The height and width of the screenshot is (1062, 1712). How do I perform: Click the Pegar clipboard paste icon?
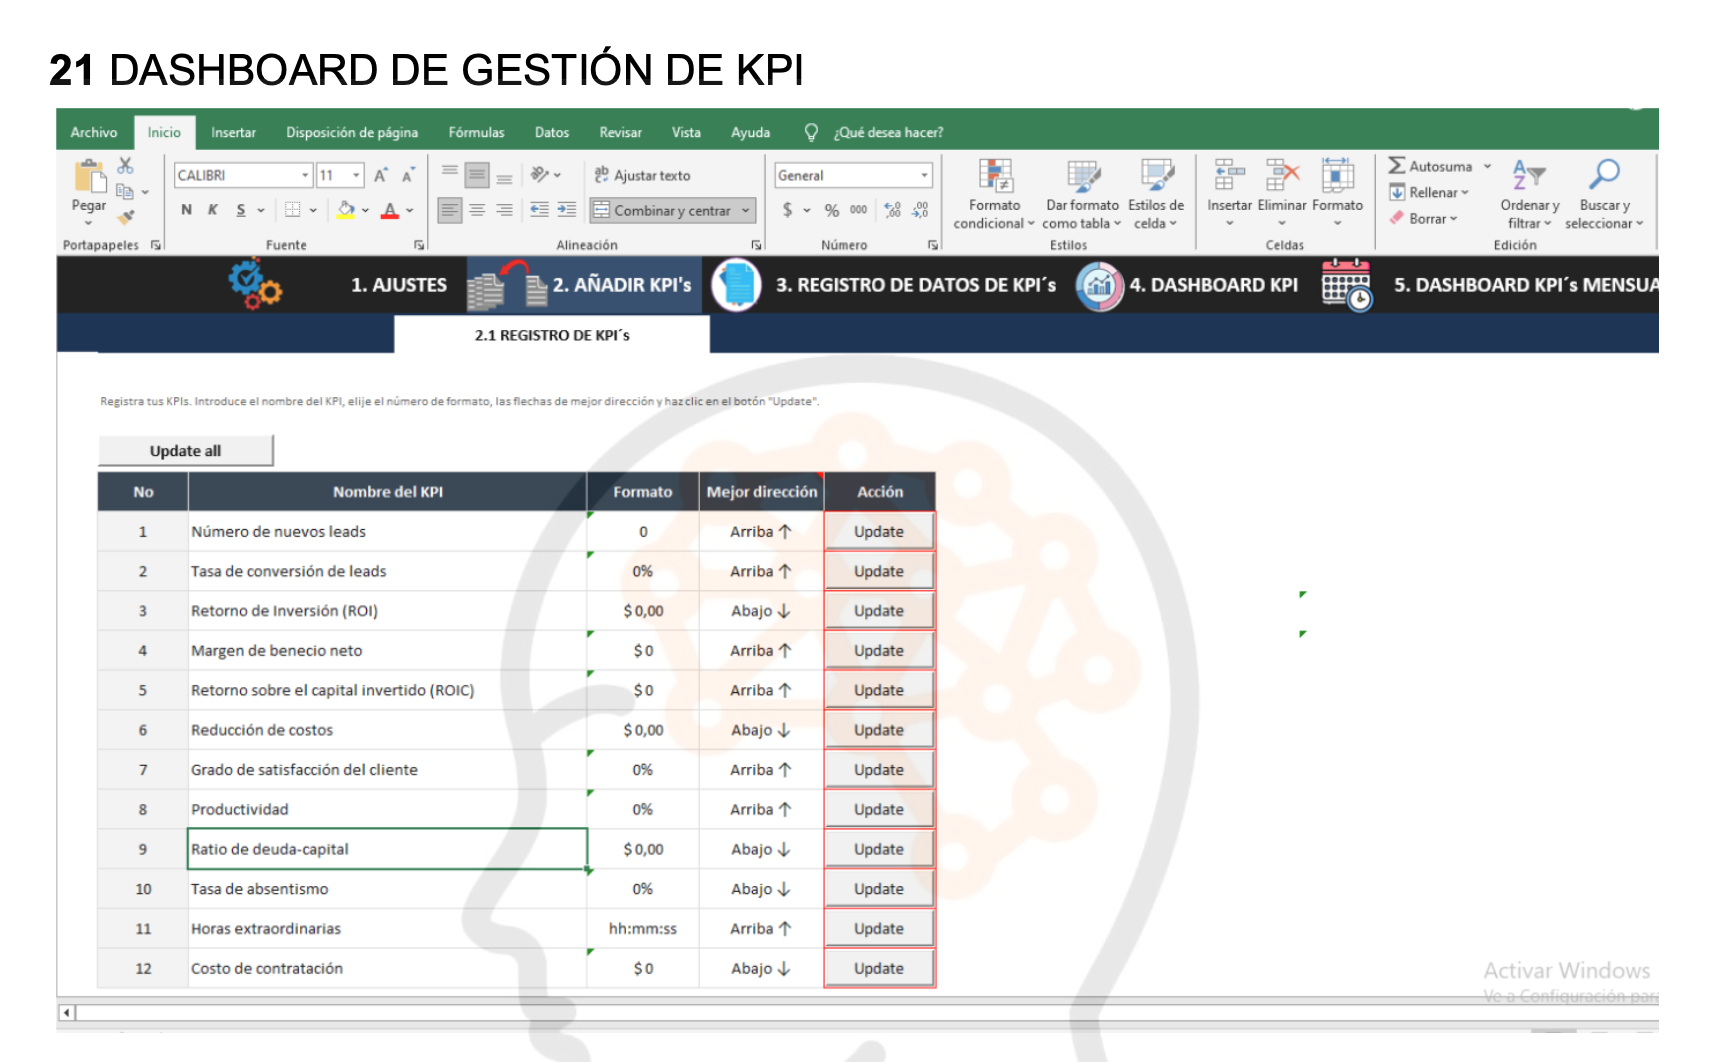90,176
